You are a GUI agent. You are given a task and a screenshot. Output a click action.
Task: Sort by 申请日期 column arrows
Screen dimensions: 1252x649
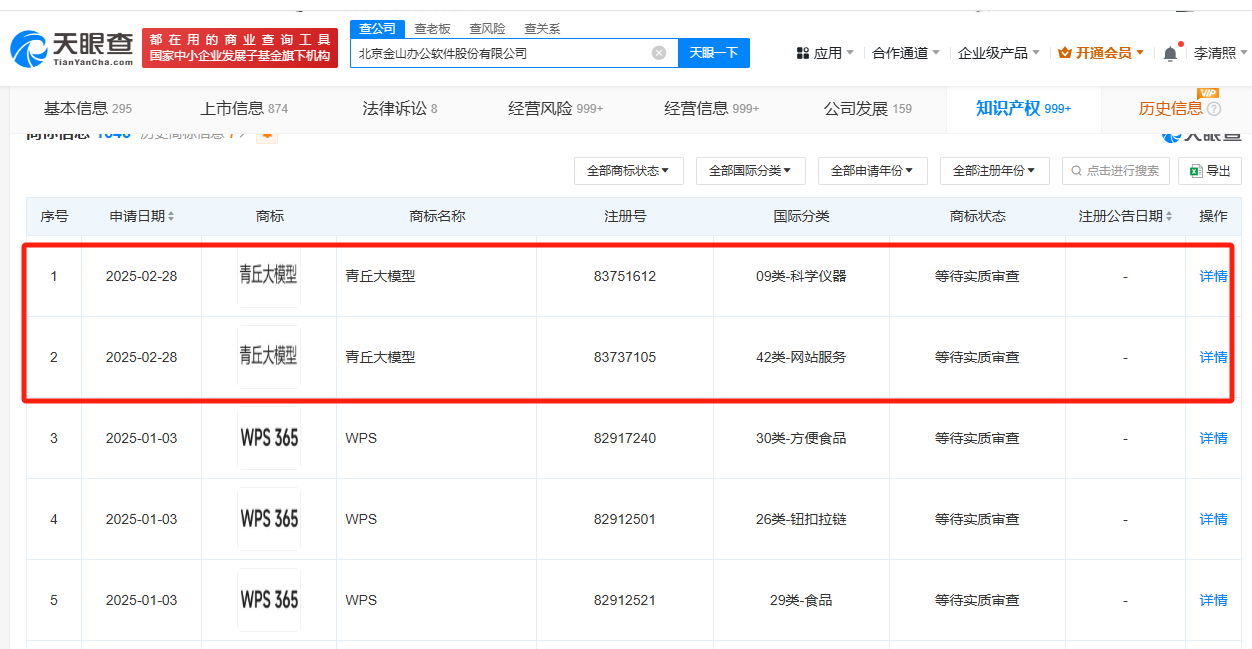point(171,216)
